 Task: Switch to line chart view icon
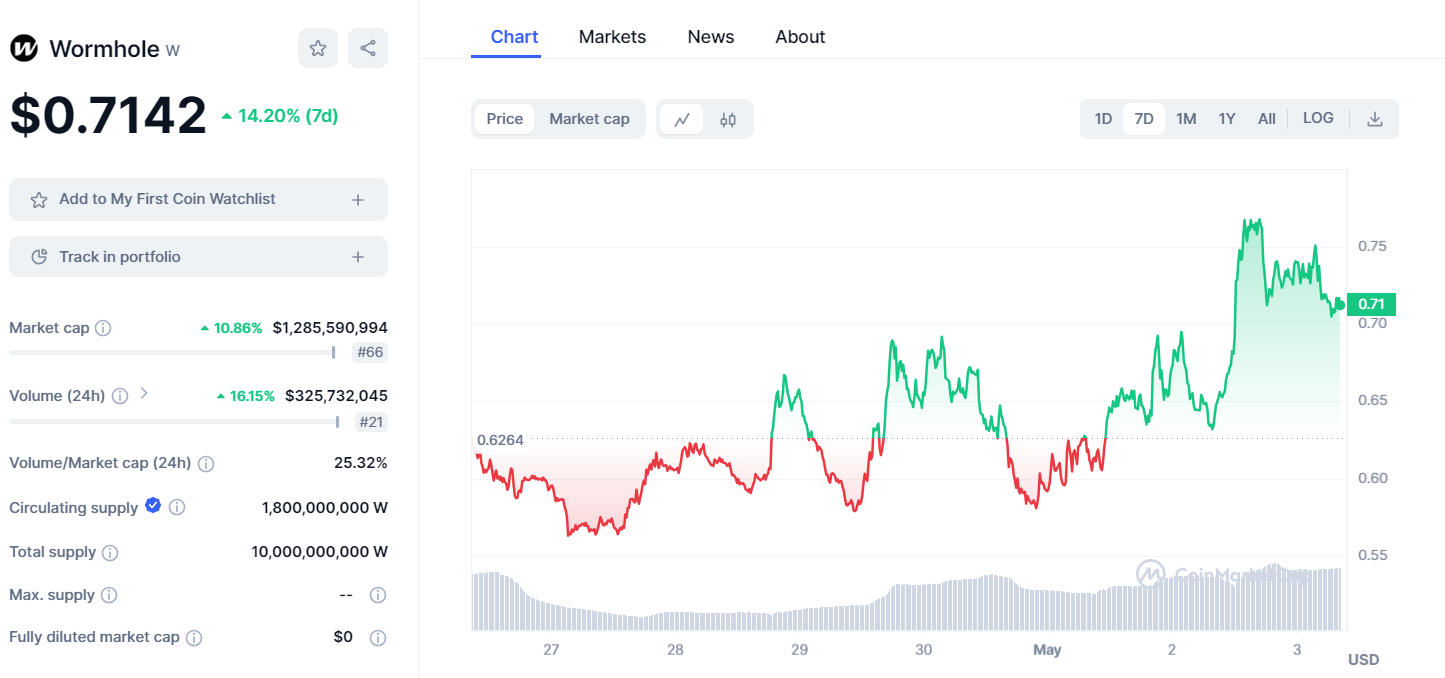tap(682, 119)
